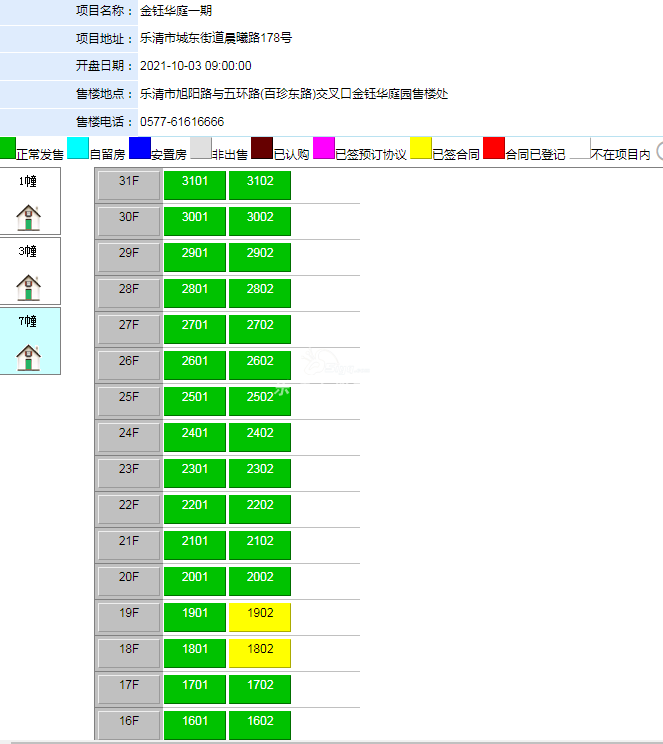
Task: Select building 7幢 house icon
Action: (28, 358)
